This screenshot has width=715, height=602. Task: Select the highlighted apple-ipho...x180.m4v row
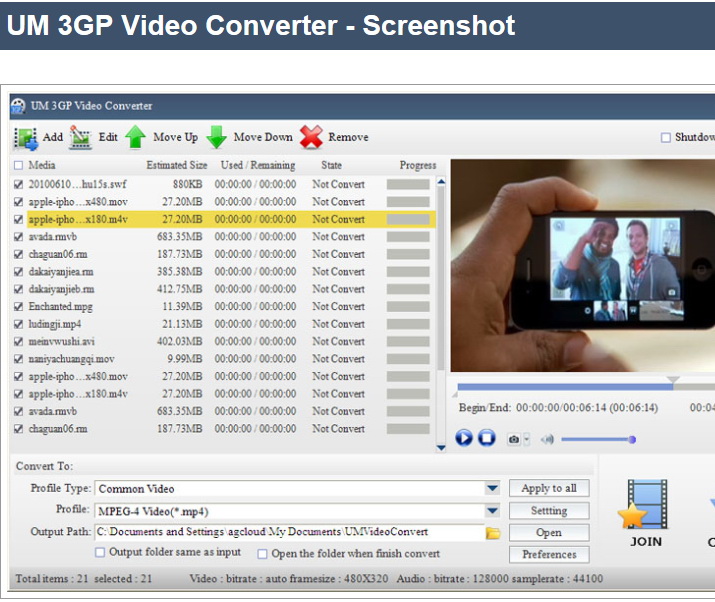click(x=231, y=219)
